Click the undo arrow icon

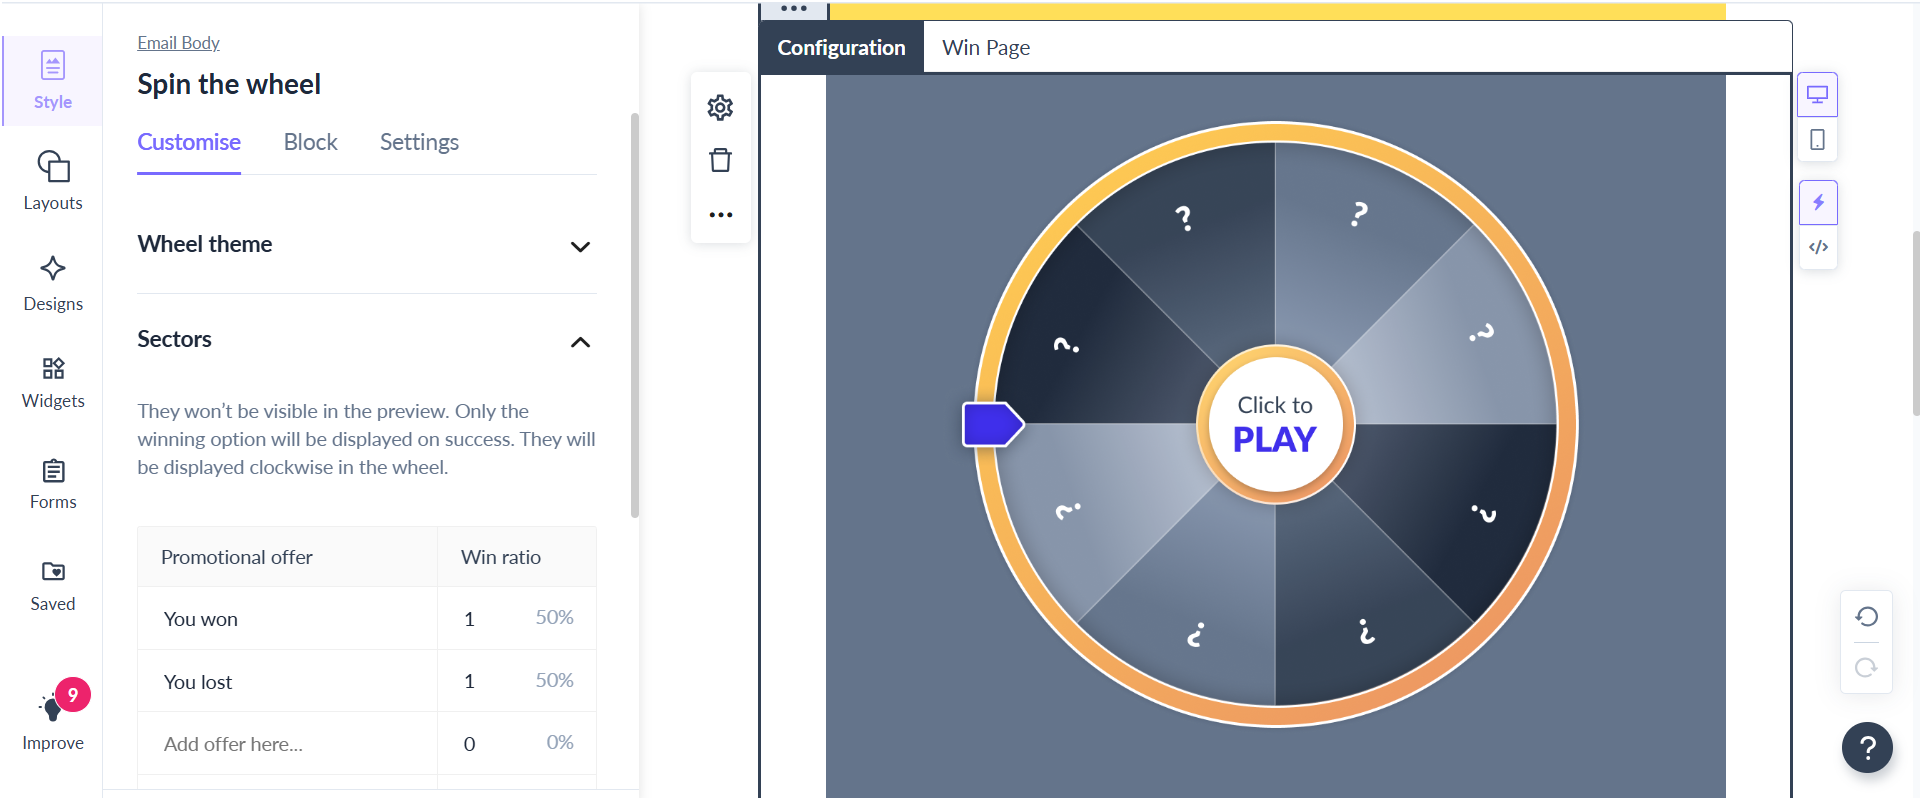click(x=1866, y=616)
